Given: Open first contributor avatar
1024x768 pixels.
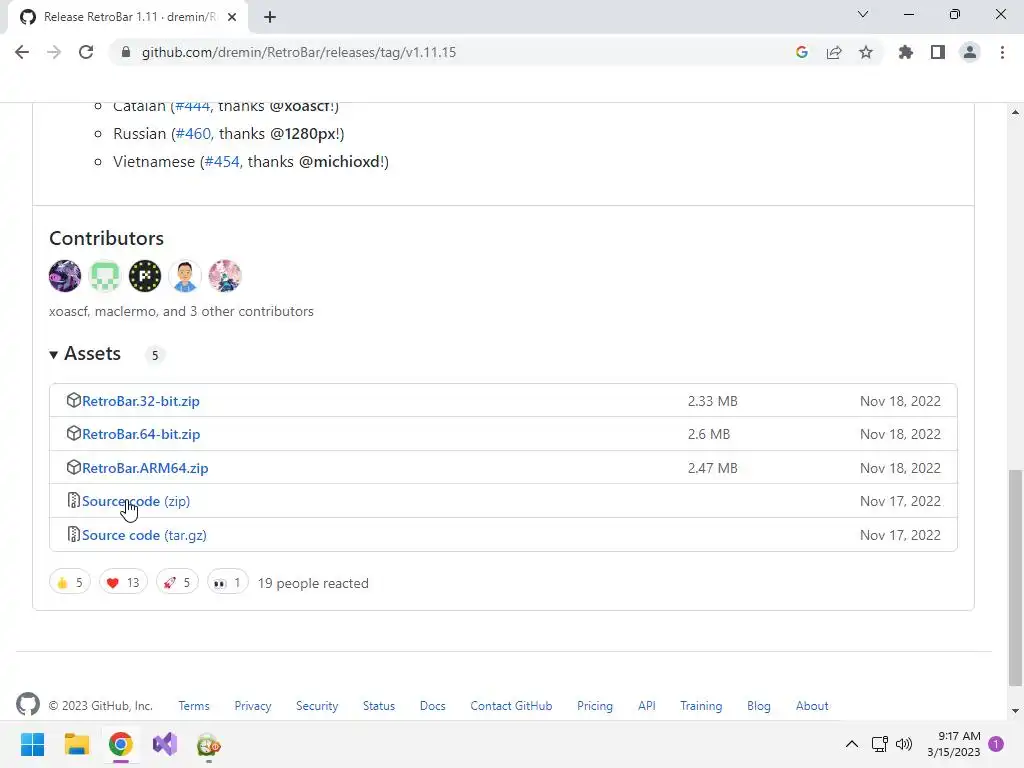Looking at the screenshot, I should pos(65,276).
